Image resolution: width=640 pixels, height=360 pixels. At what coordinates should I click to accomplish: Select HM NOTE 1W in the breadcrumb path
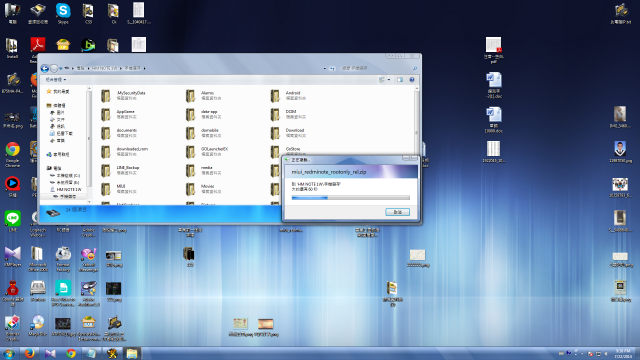[104, 68]
